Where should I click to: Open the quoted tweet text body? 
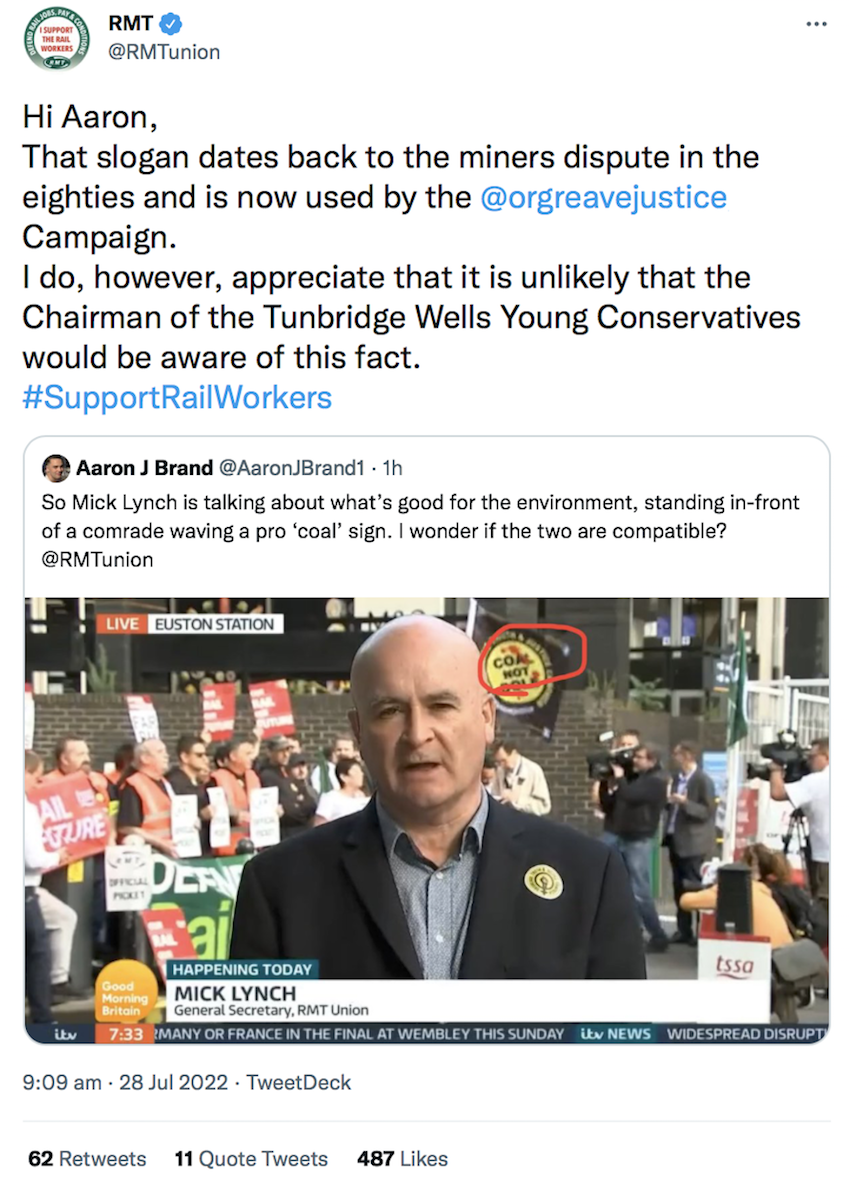click(421, 531)
